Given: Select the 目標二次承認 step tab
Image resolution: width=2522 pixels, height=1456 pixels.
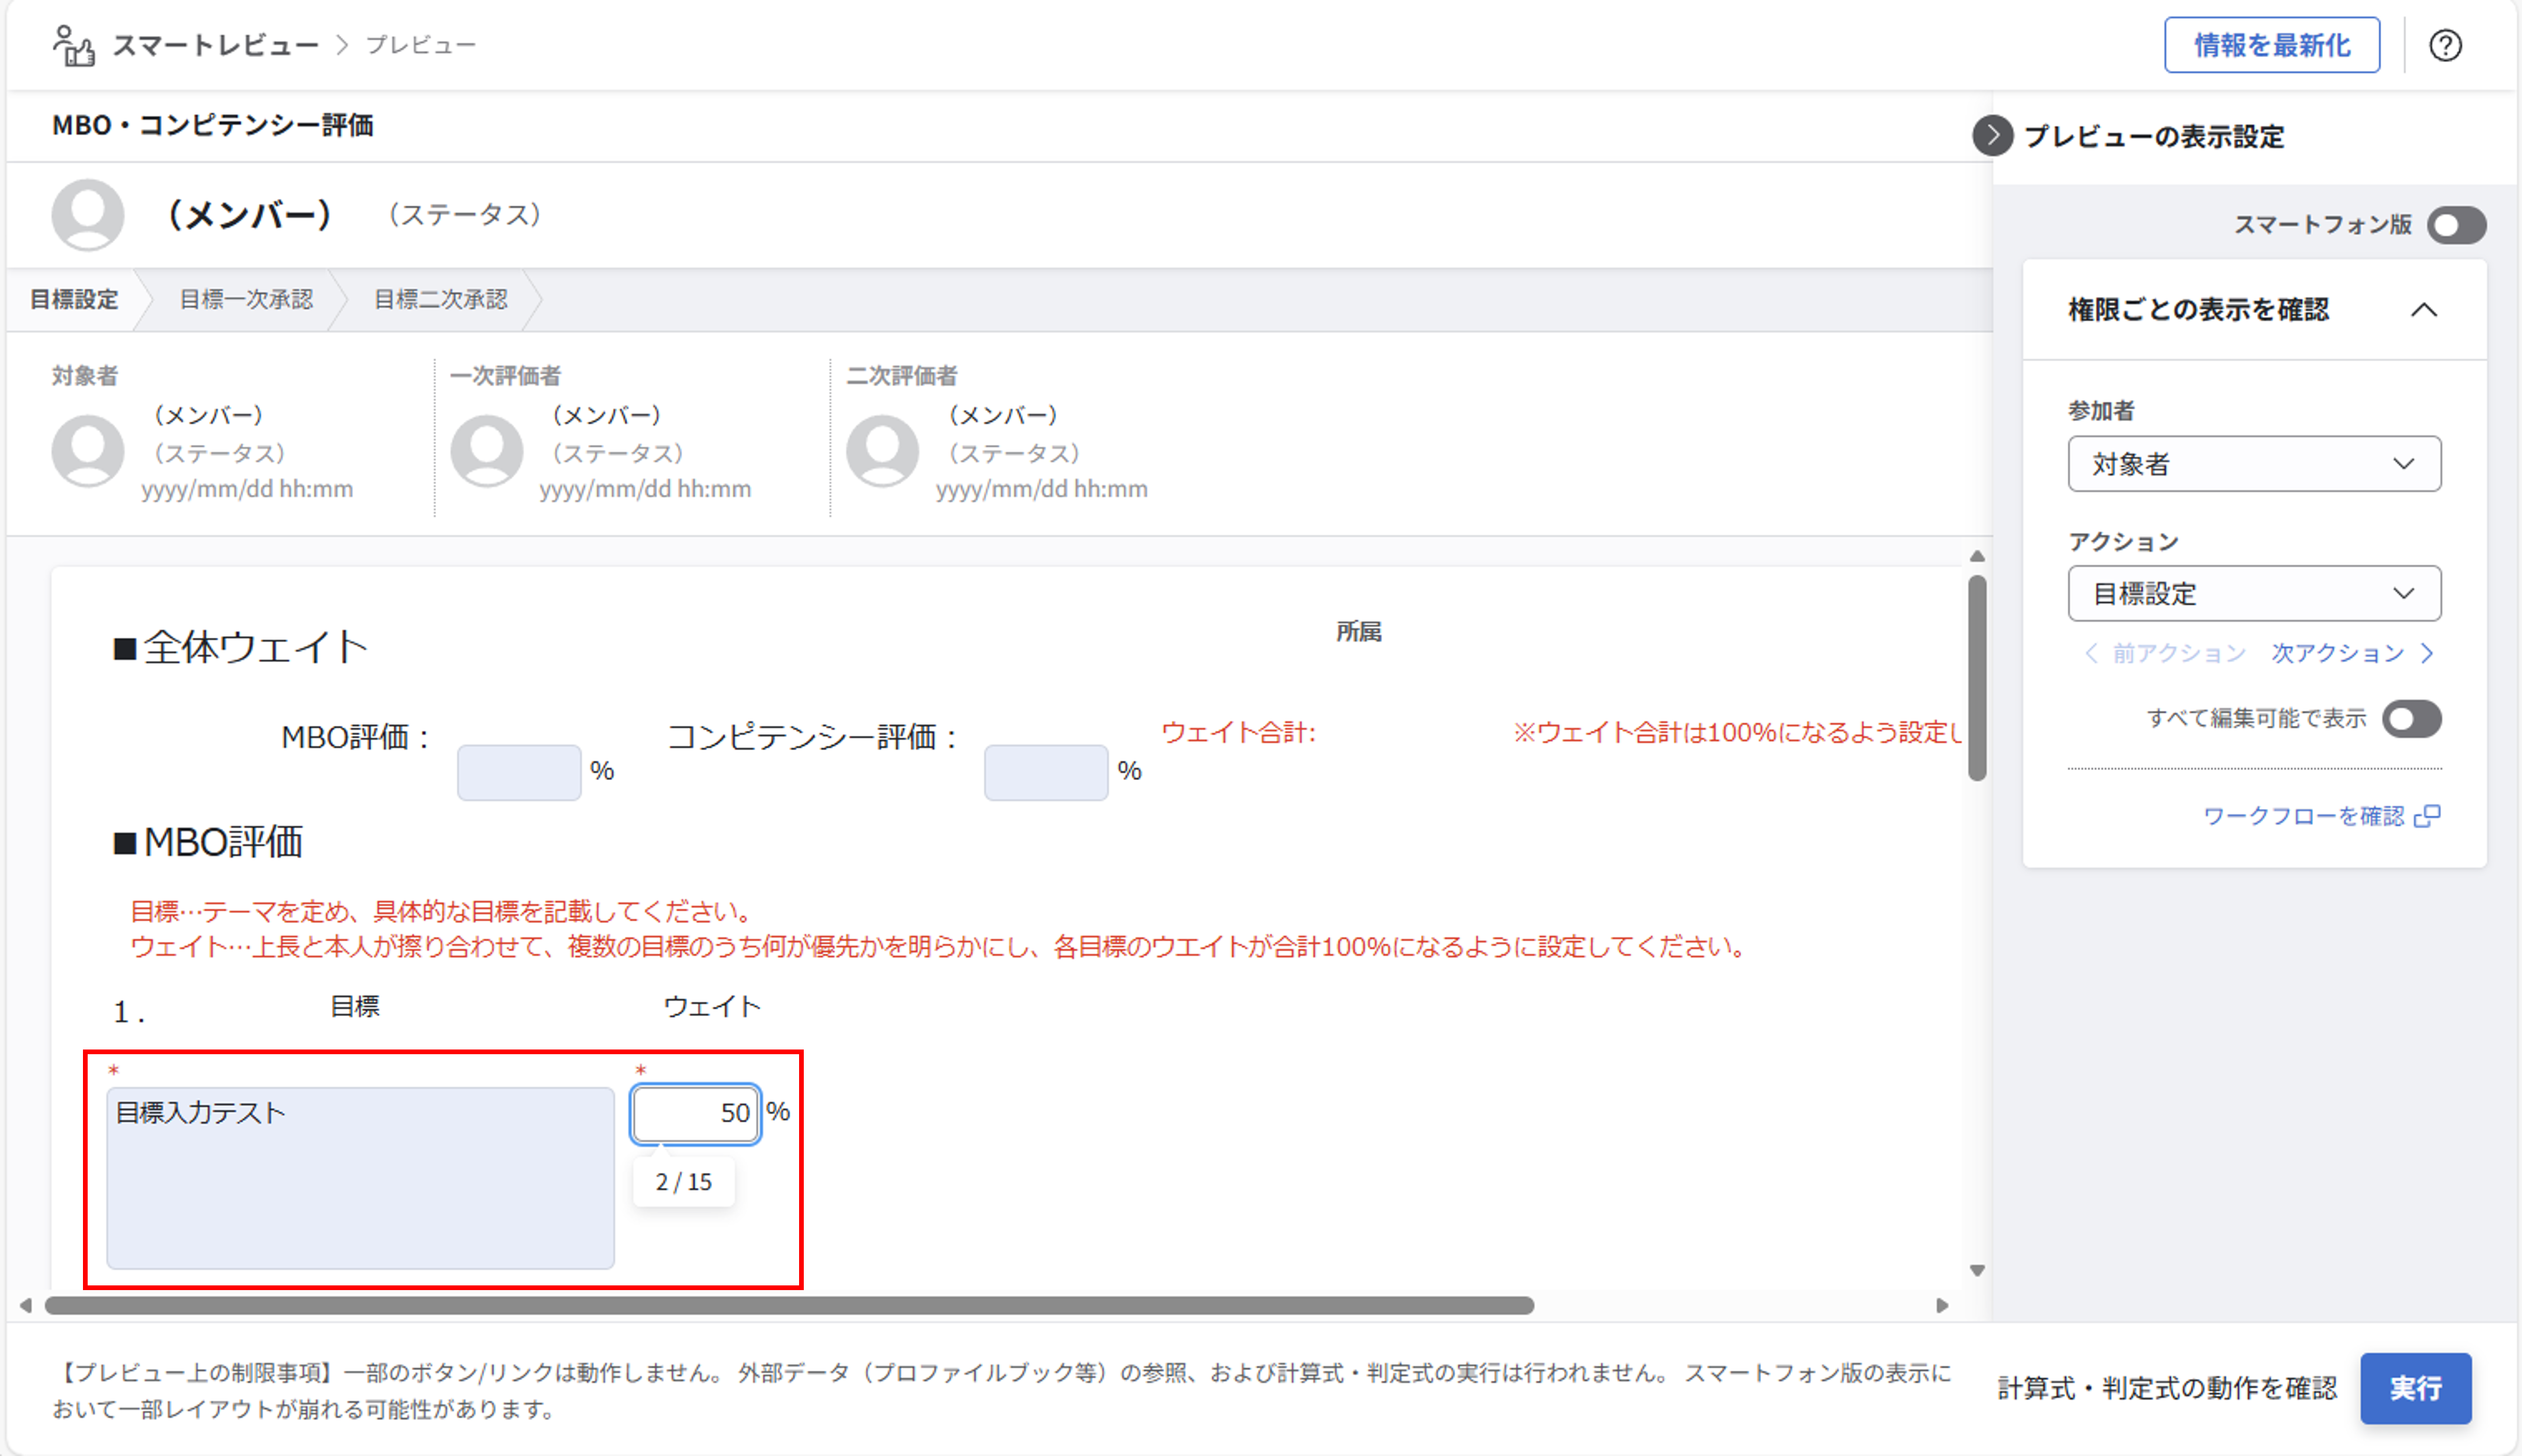Looking at the screenshot, I should [440, 299].
